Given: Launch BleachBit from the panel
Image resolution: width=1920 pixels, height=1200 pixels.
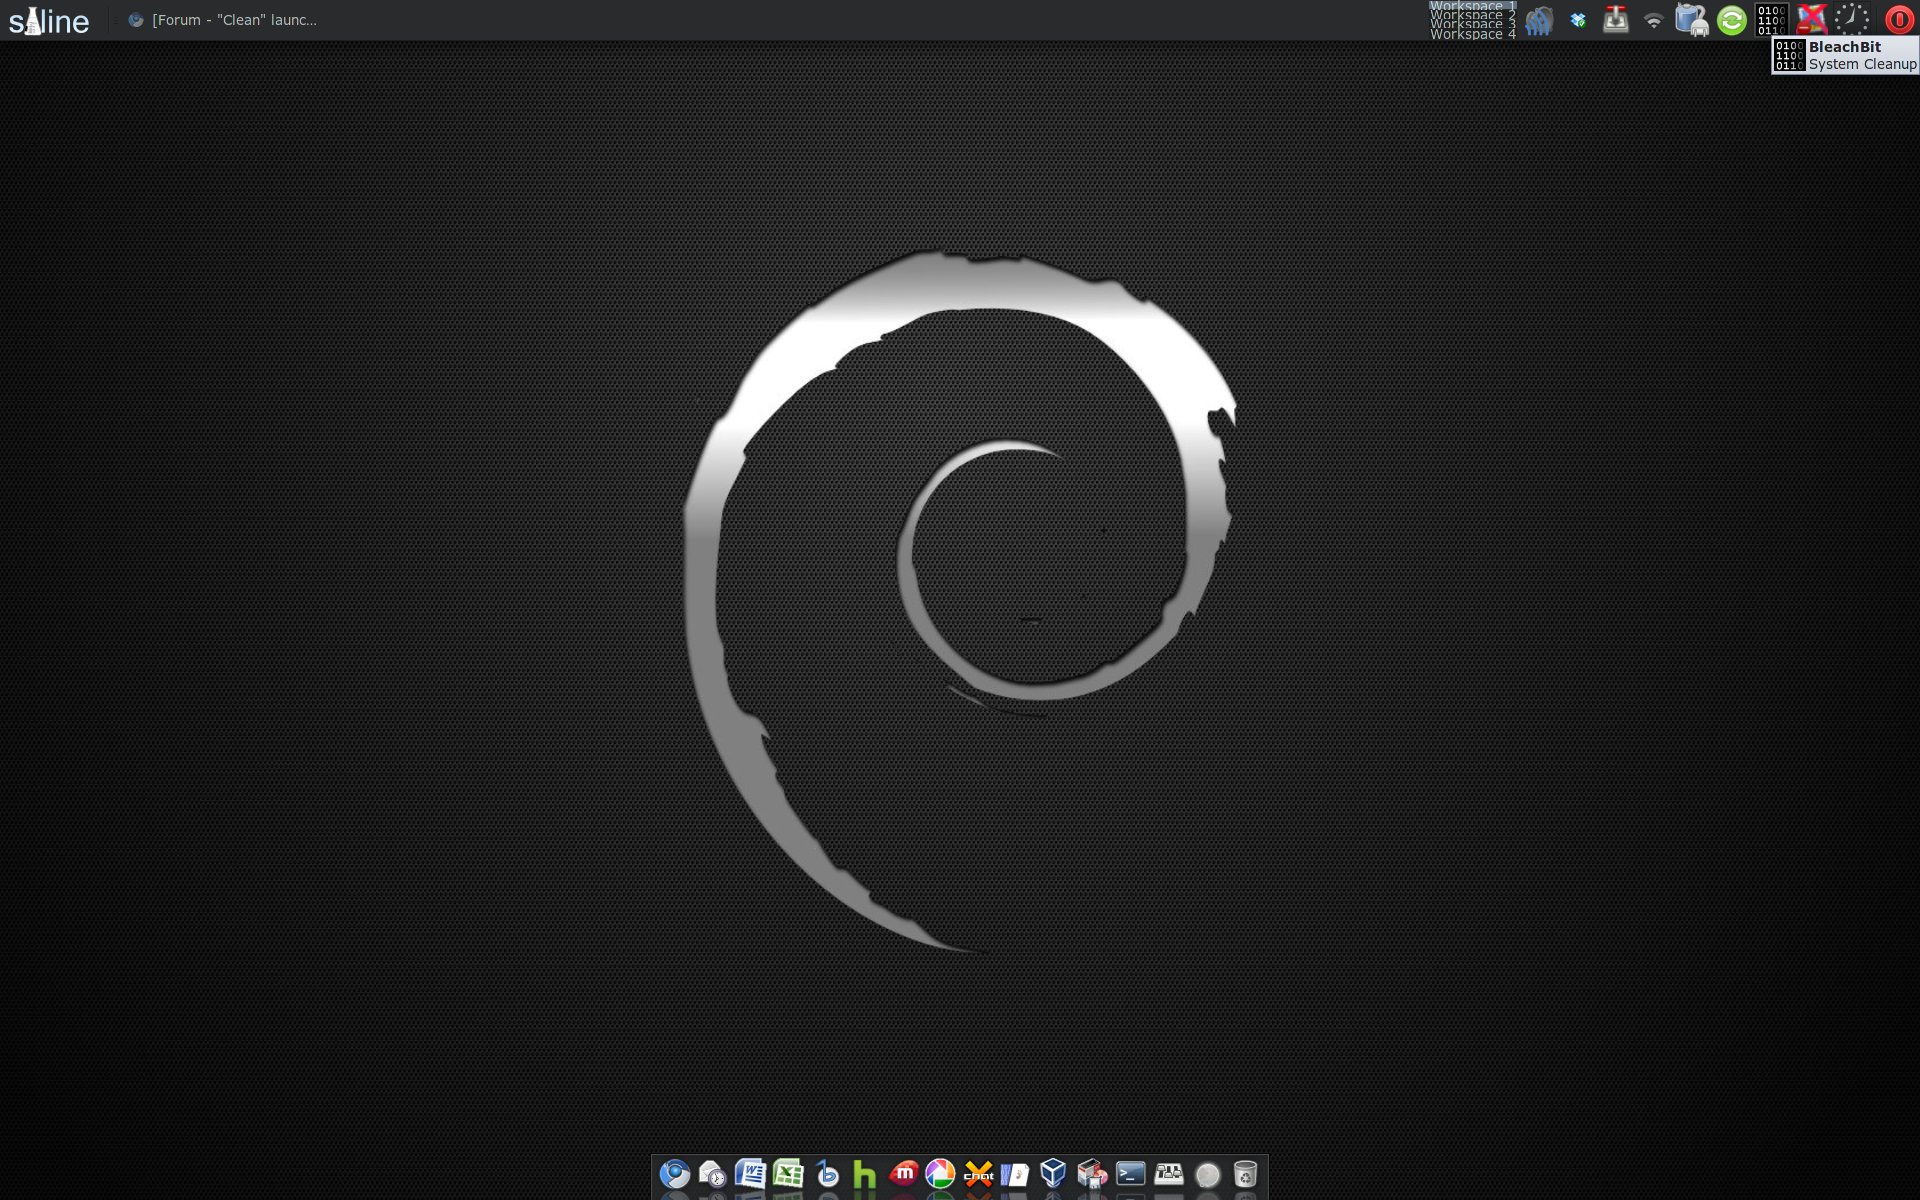Looking at the screenshot, I should click(x=1771, y=20).
